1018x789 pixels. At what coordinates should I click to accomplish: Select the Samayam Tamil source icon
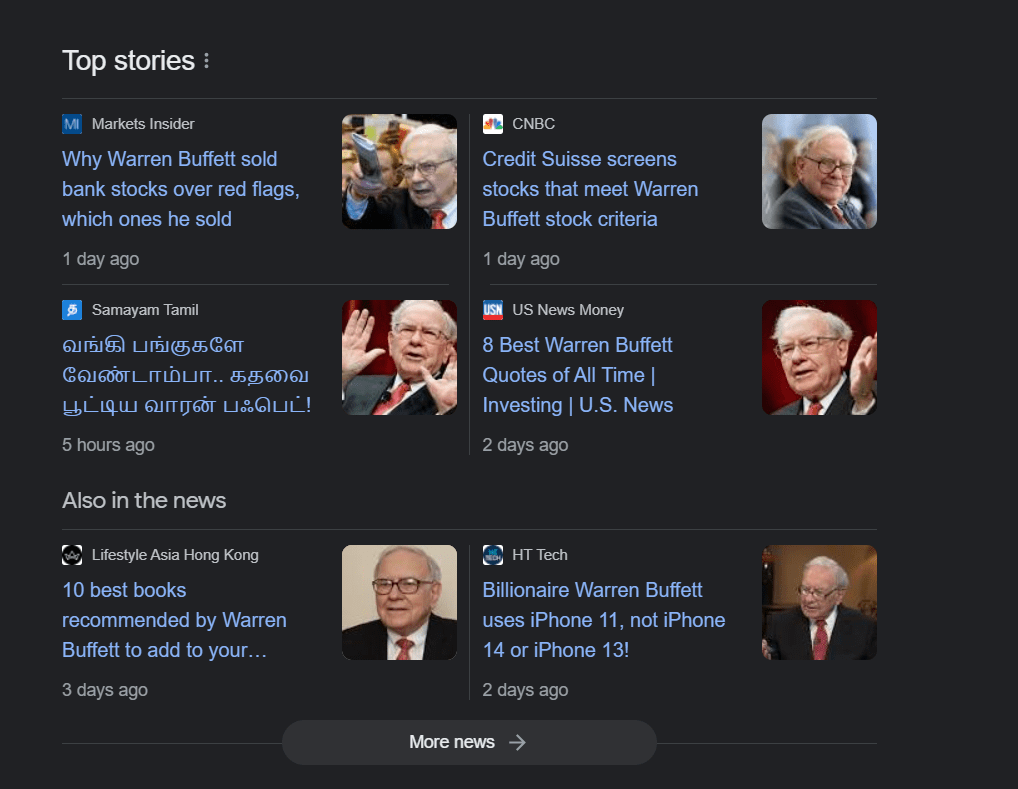tap(70, 309)
